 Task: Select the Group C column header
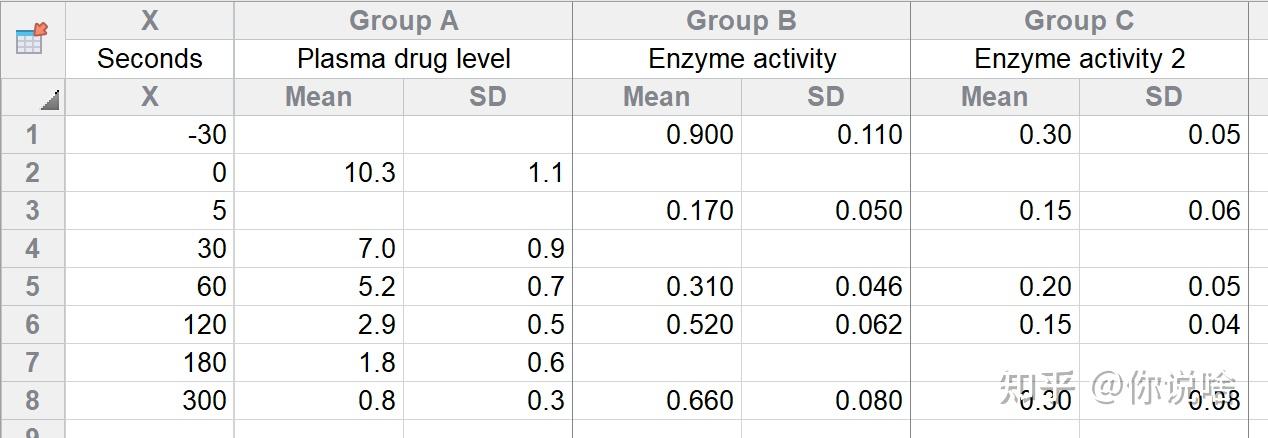(x=1079, y=20)
